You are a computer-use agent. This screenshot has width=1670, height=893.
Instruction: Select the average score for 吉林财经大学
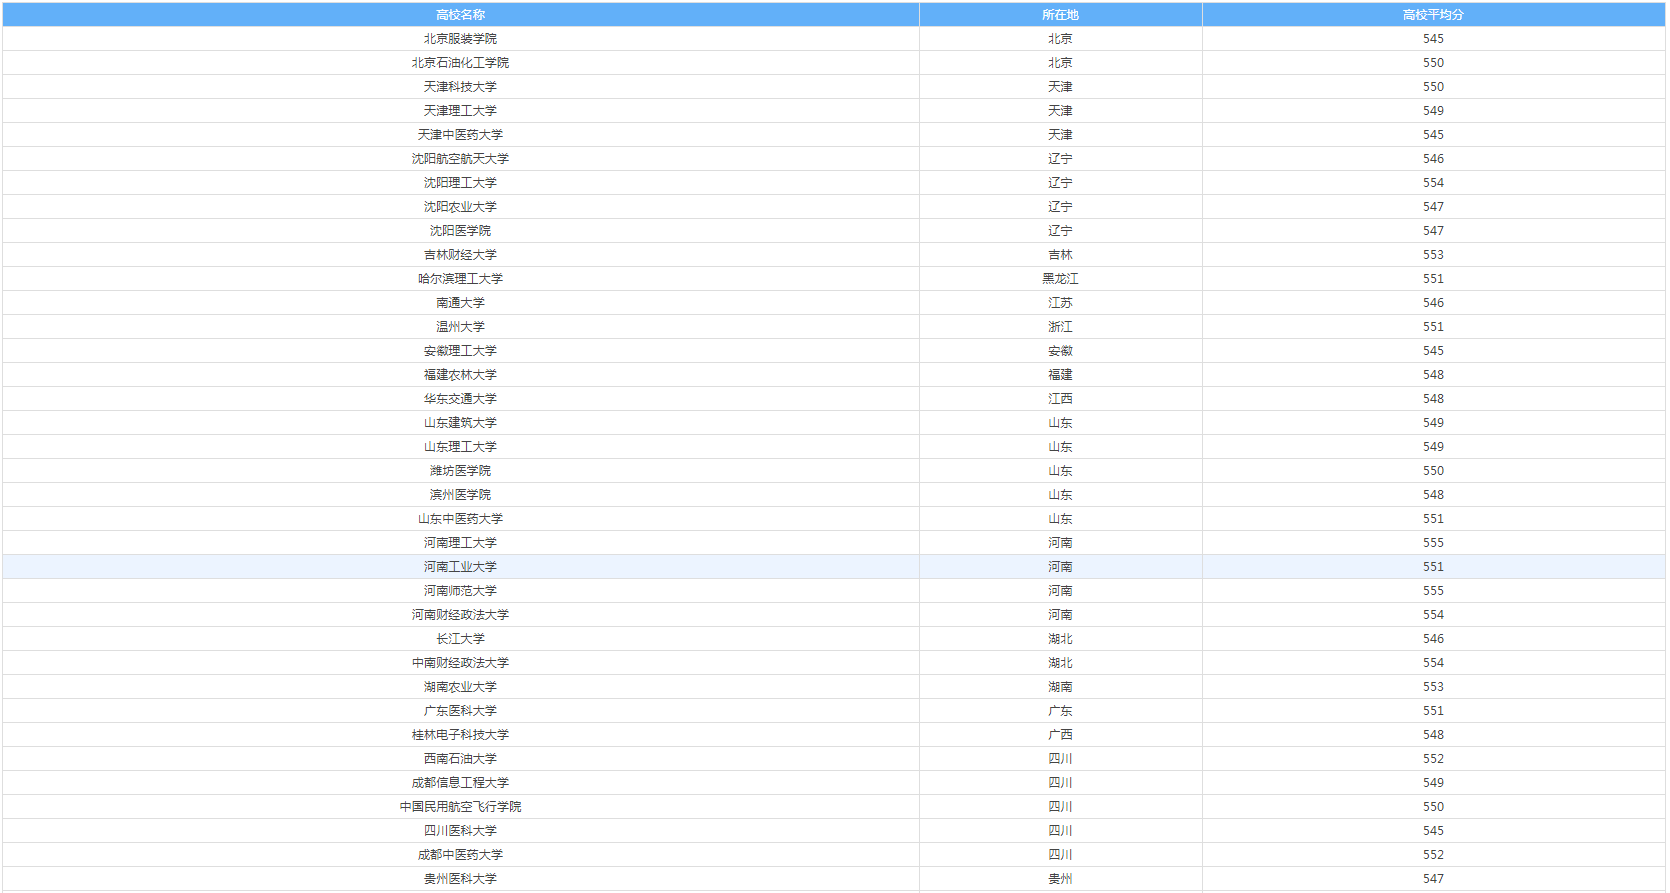(1433, 255)
